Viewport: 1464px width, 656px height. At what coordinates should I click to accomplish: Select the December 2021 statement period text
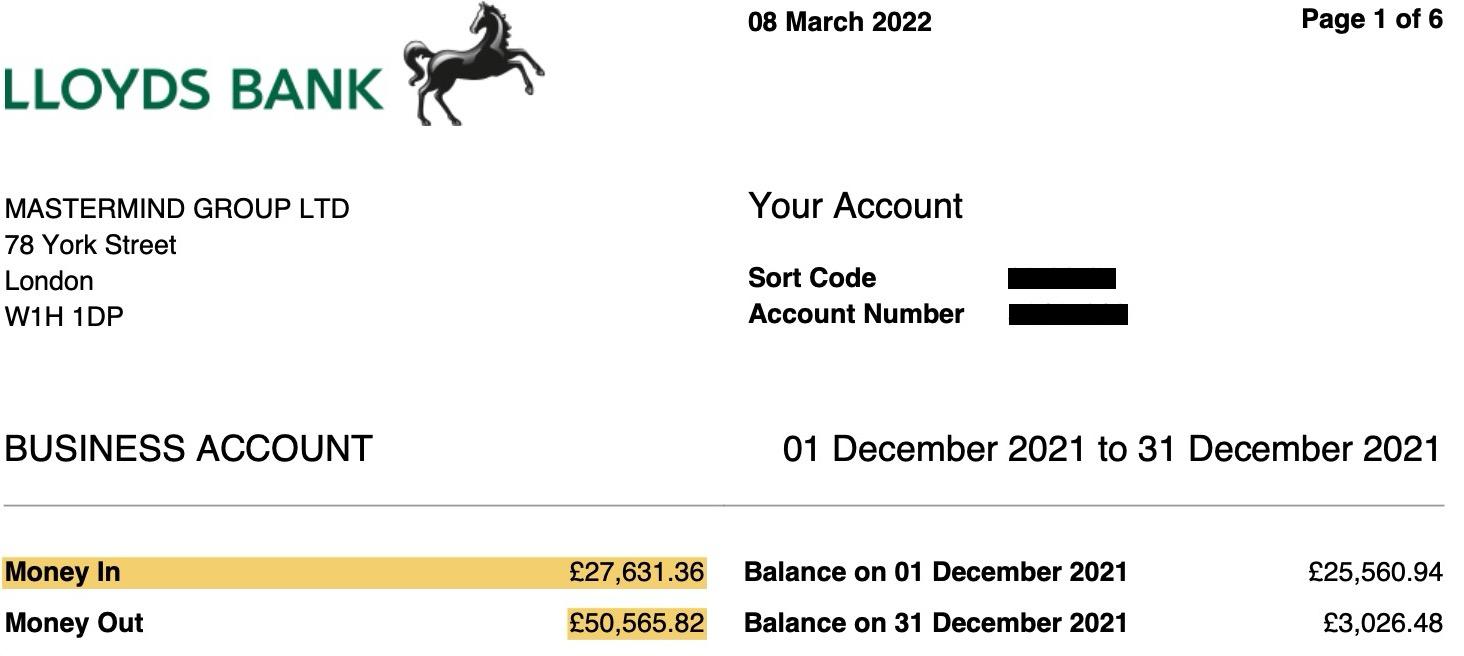point(1111,449)
